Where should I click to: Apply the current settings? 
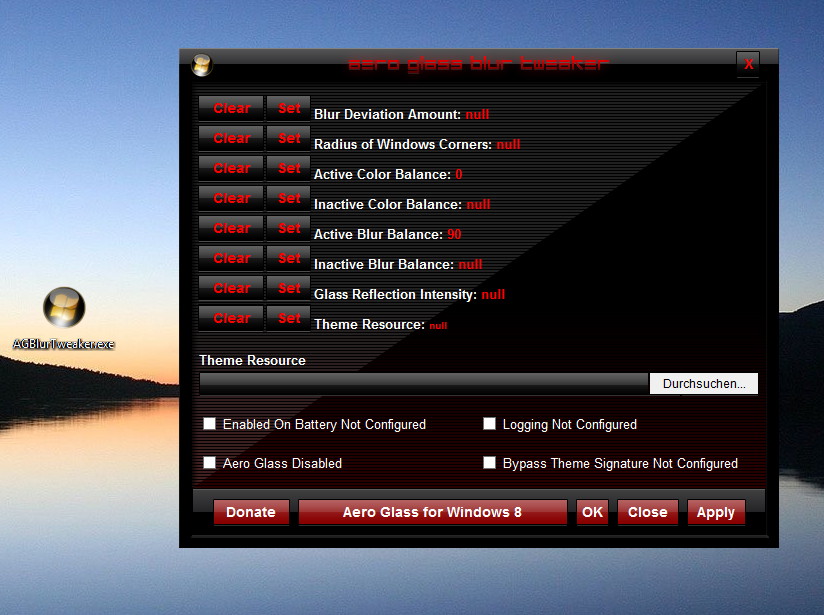716,512
